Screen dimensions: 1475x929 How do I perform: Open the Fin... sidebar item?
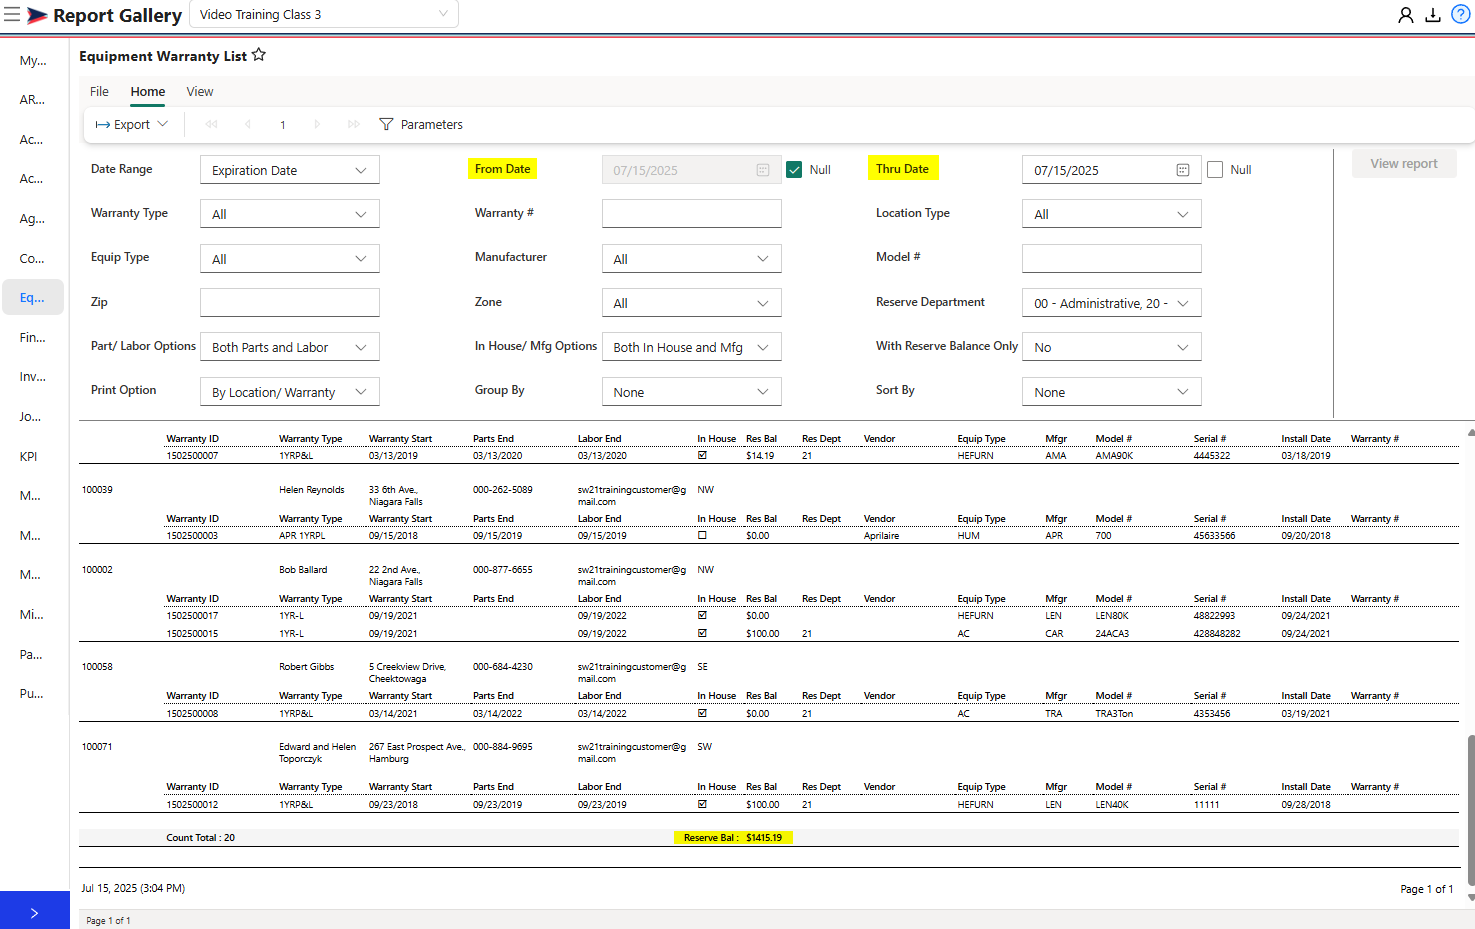coord(32,337)
